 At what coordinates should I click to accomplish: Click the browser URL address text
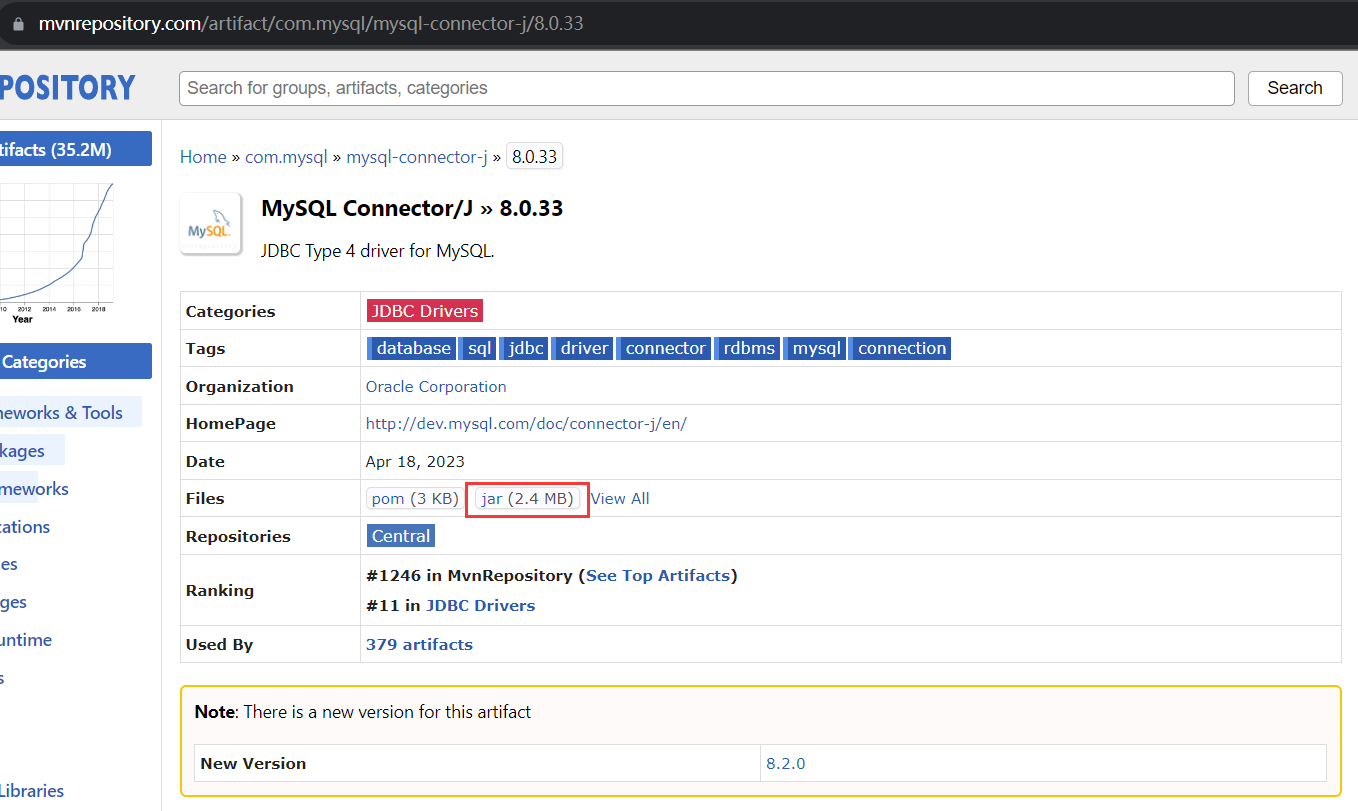(x=311, y=24)
